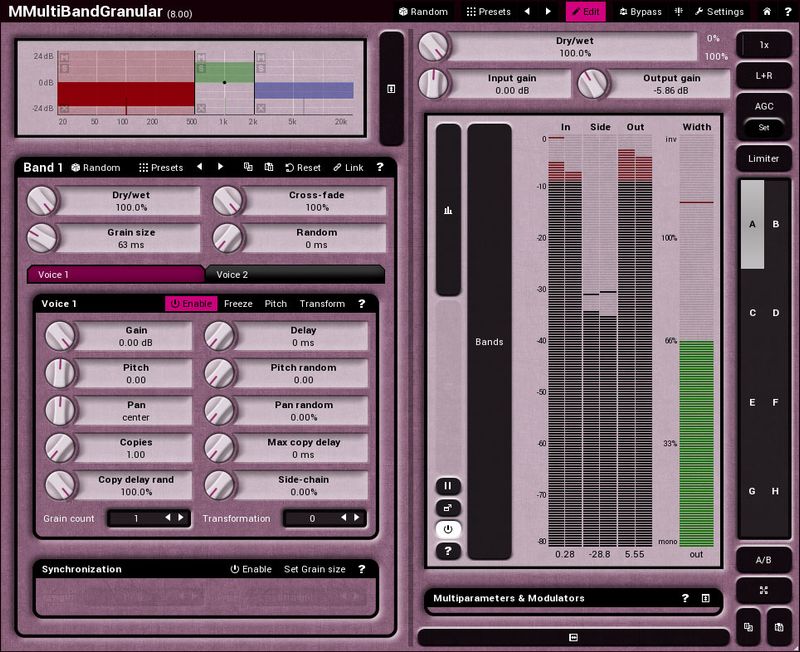Screen dimensions: 800x652
Task: Open global help question mark in top bar
Action: click(788, 11)
